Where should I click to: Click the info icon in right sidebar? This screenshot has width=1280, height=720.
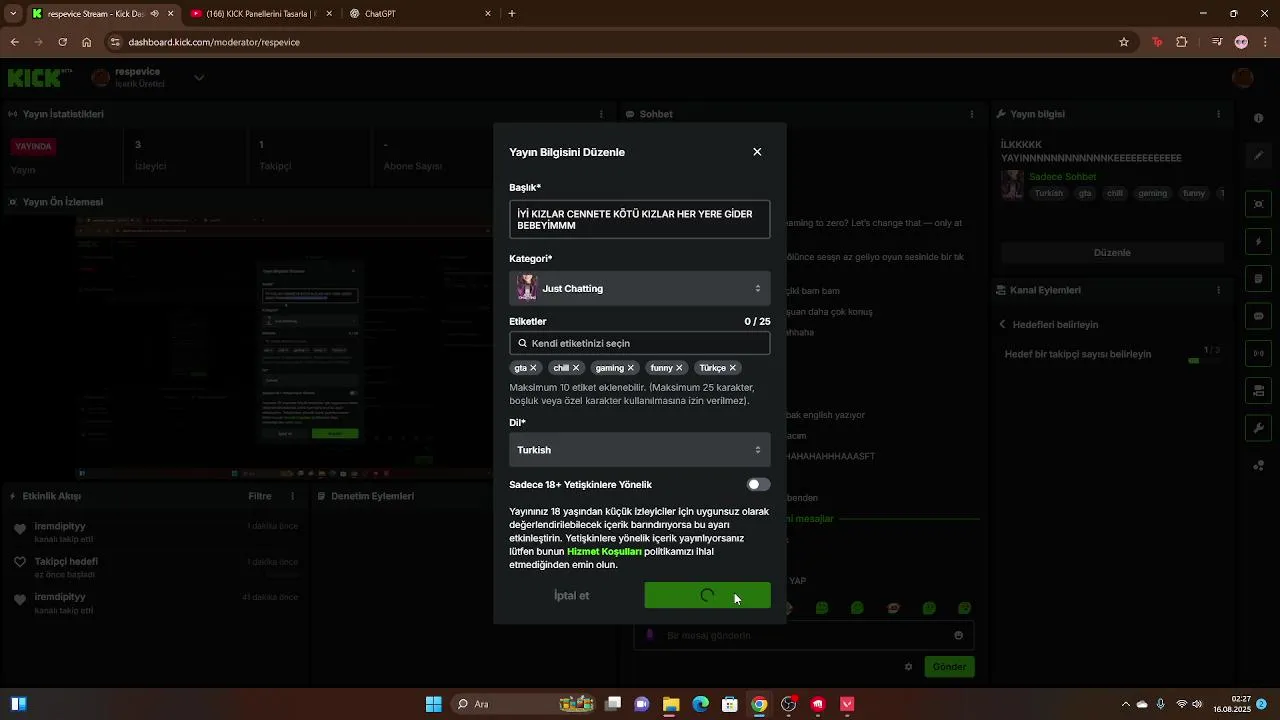(x=1258, y=118)
